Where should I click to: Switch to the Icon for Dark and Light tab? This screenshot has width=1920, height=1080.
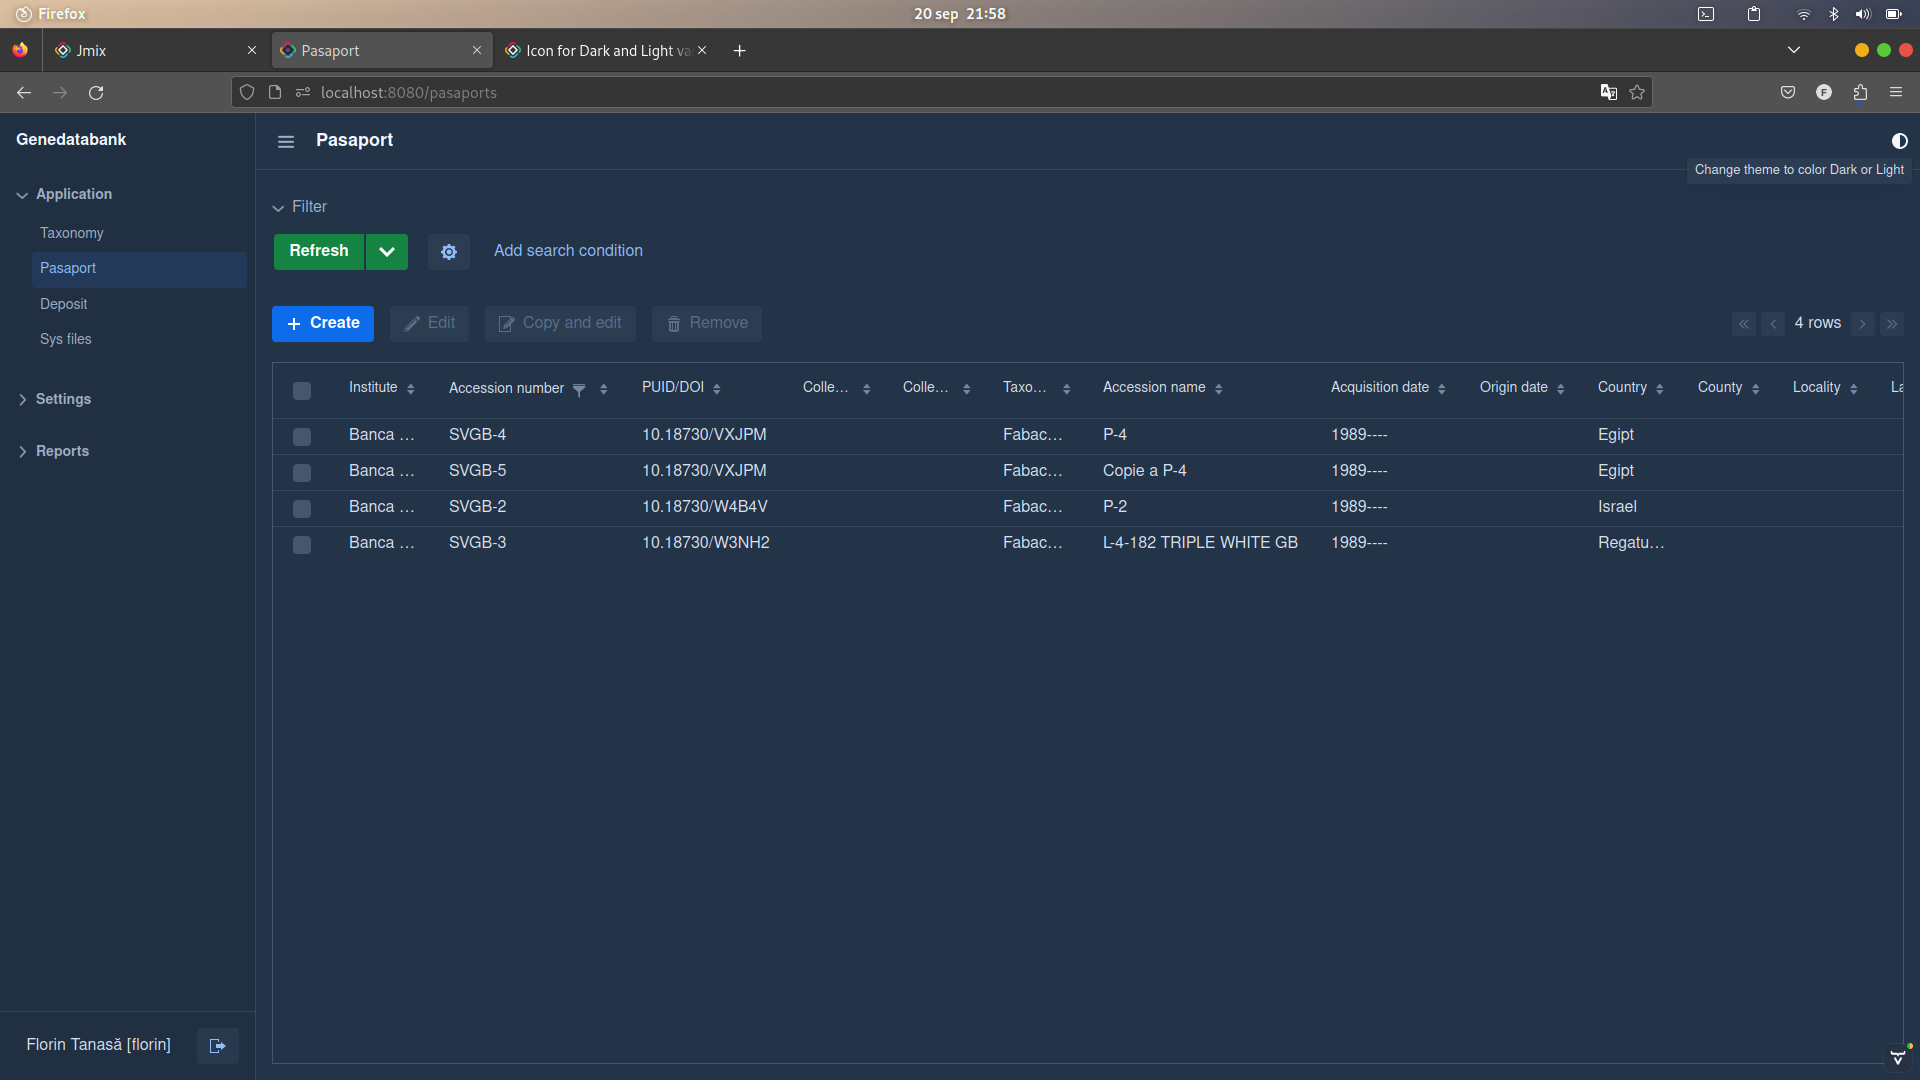pyautogui.click(x=607, y=51)
